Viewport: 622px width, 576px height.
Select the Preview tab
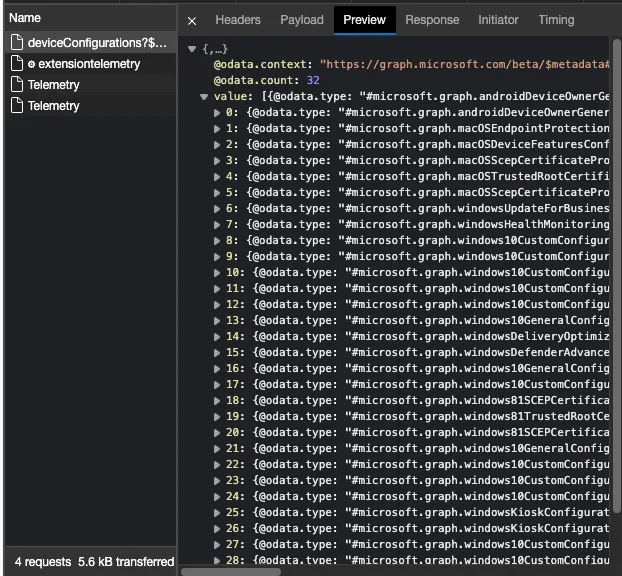pyautogui.click(x=365, y=20)
